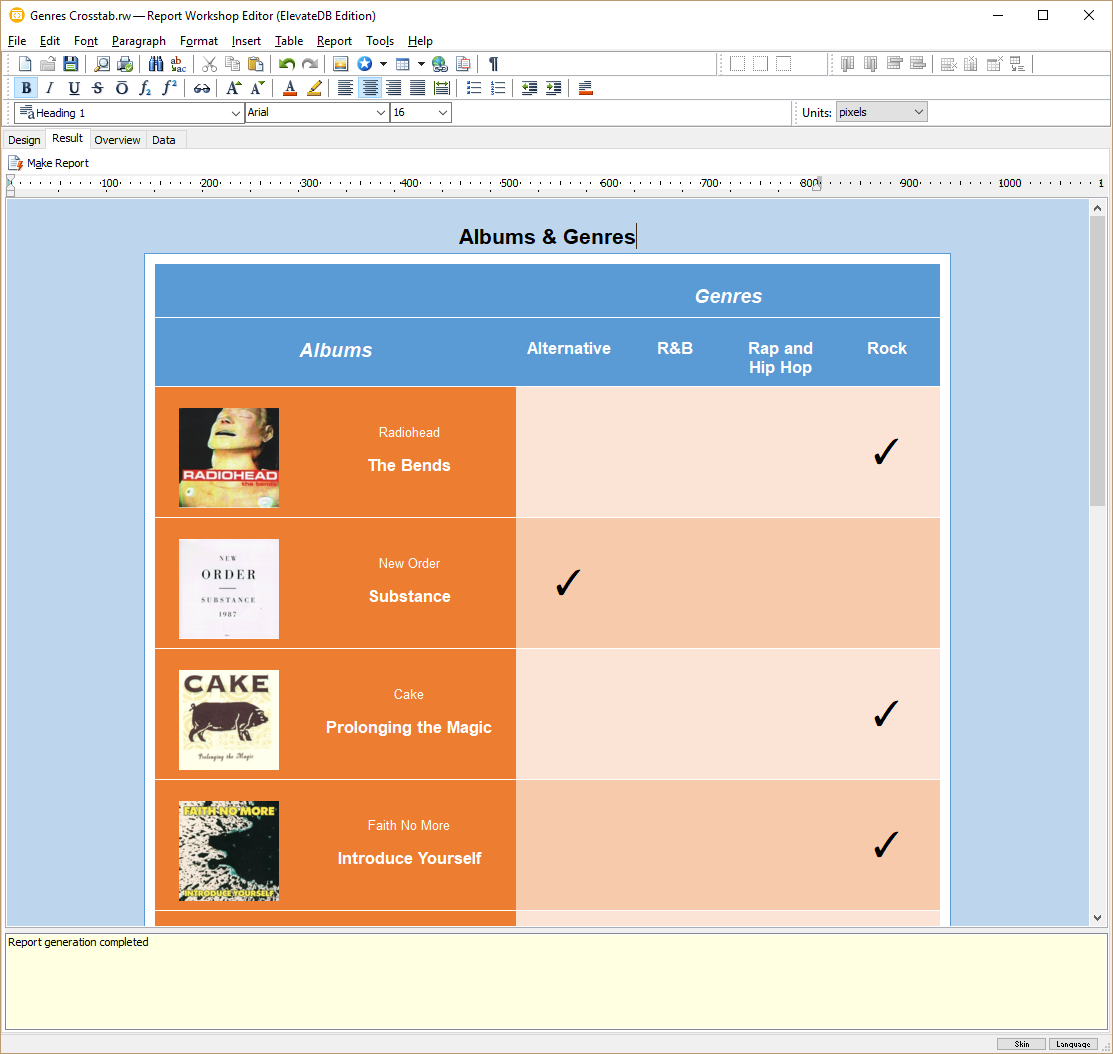Click the vertical scrollbar down arrow
The image size is (1113, 1054).
[1097, 917]
